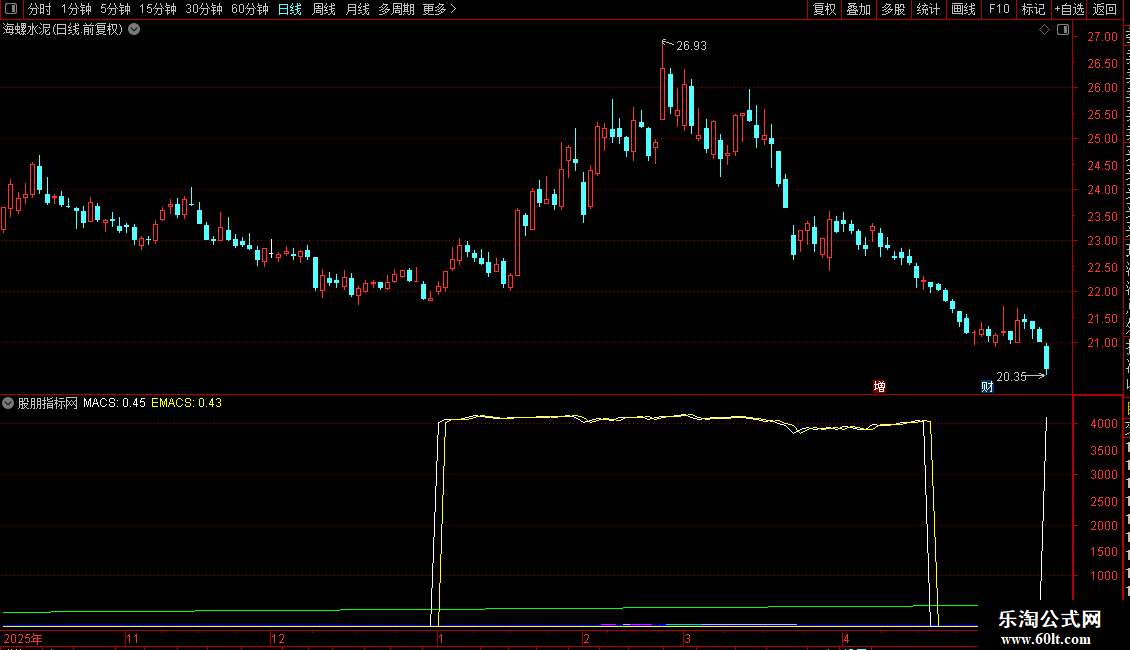Toggle the right side panel icon
The width and height of the screenshot is (1130, 650).
[1063, 30]
